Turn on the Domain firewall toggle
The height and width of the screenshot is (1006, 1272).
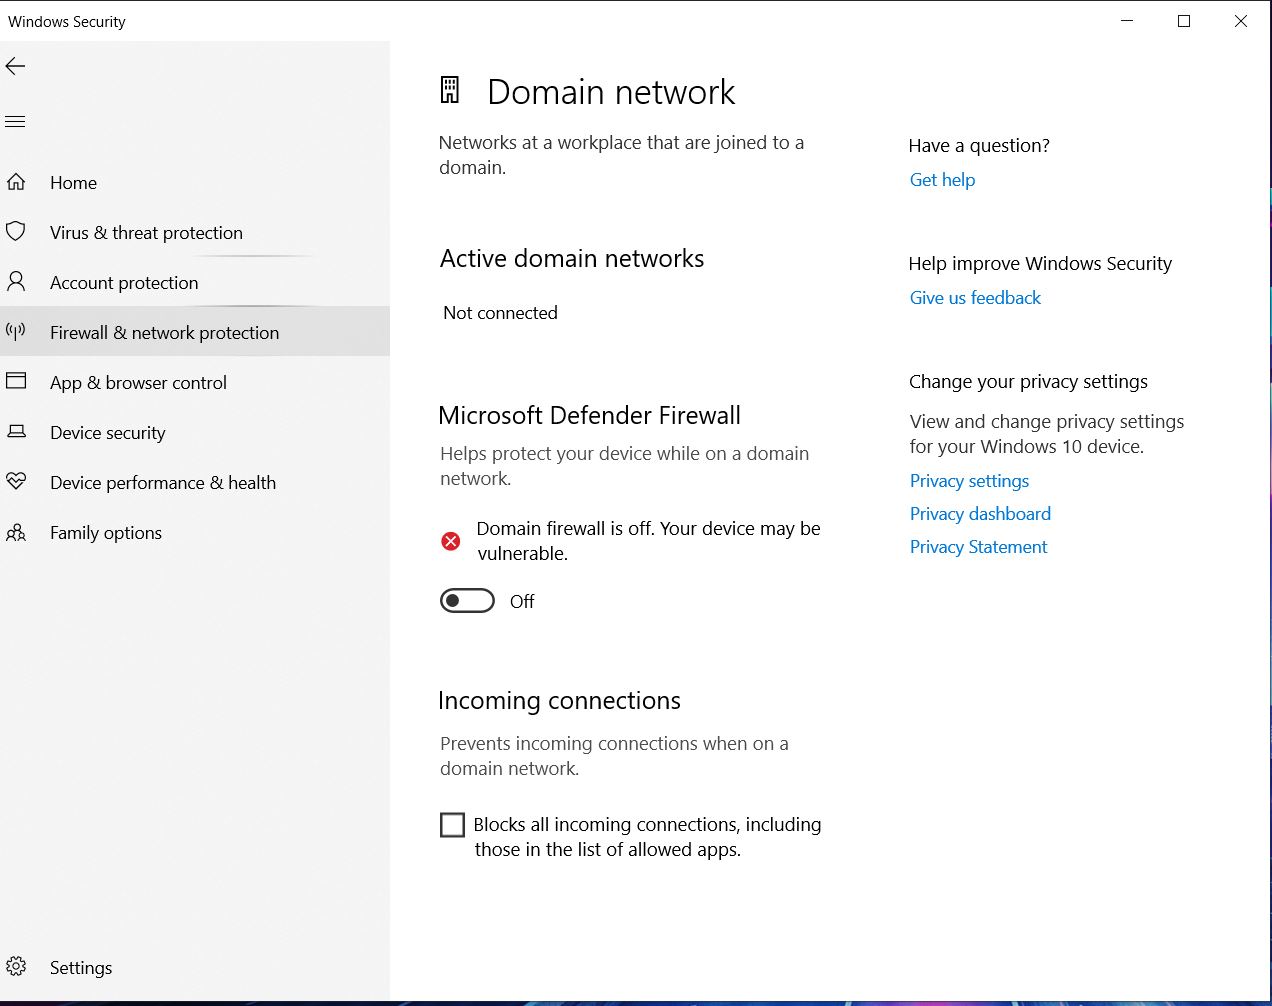pos(467,601)
